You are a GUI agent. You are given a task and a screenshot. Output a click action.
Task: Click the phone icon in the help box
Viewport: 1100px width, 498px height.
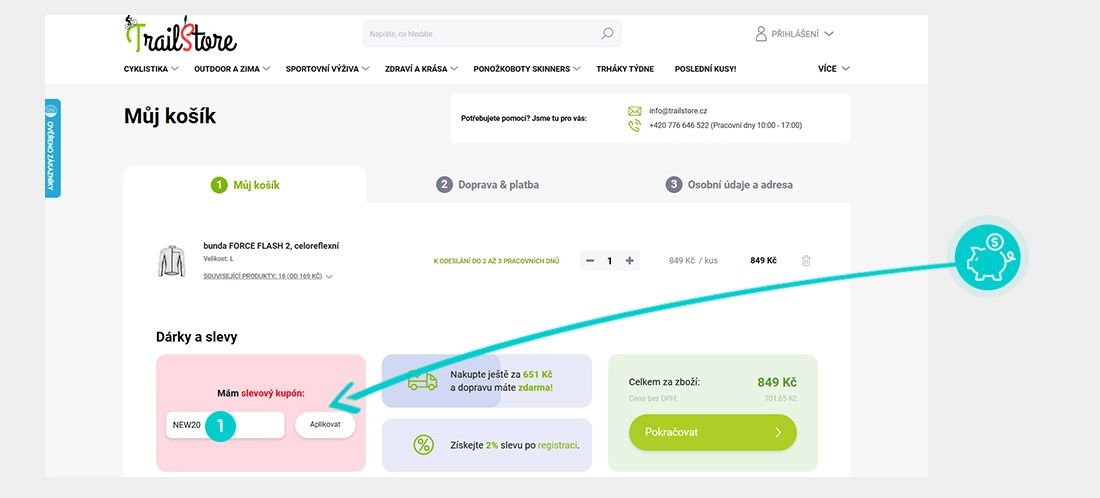(634, 126)
